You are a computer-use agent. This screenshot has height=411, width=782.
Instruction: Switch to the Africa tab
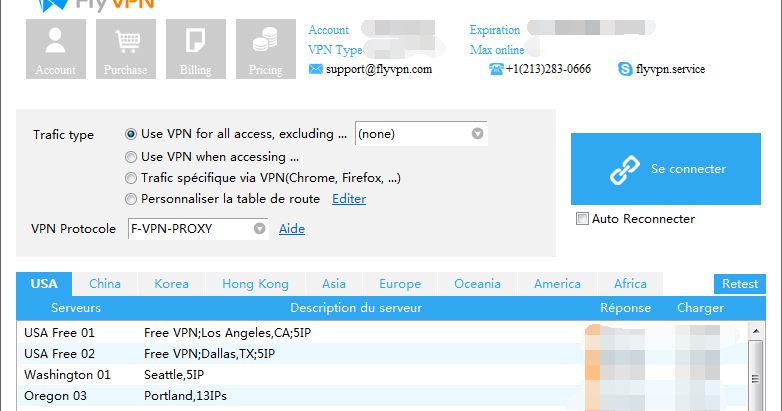point(630,284)
